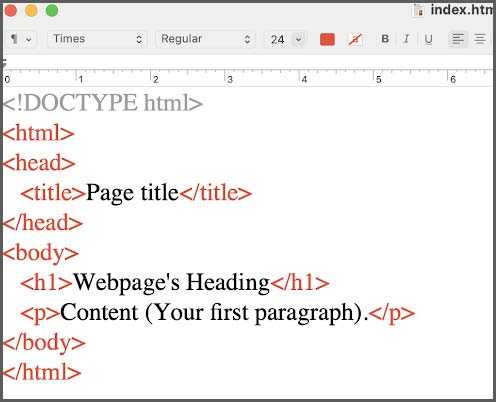Click the closing </title> tag

pyautogui.click(x=216, y=193)
